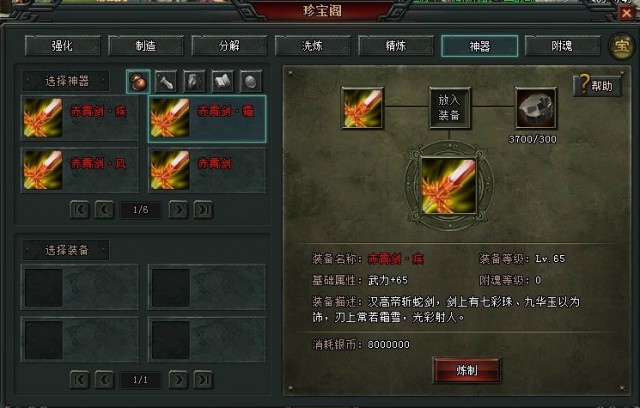The height and width of the screenshot is (408, 640).
Task: Select the pouch category filter icon
Action: pos(138,82)
